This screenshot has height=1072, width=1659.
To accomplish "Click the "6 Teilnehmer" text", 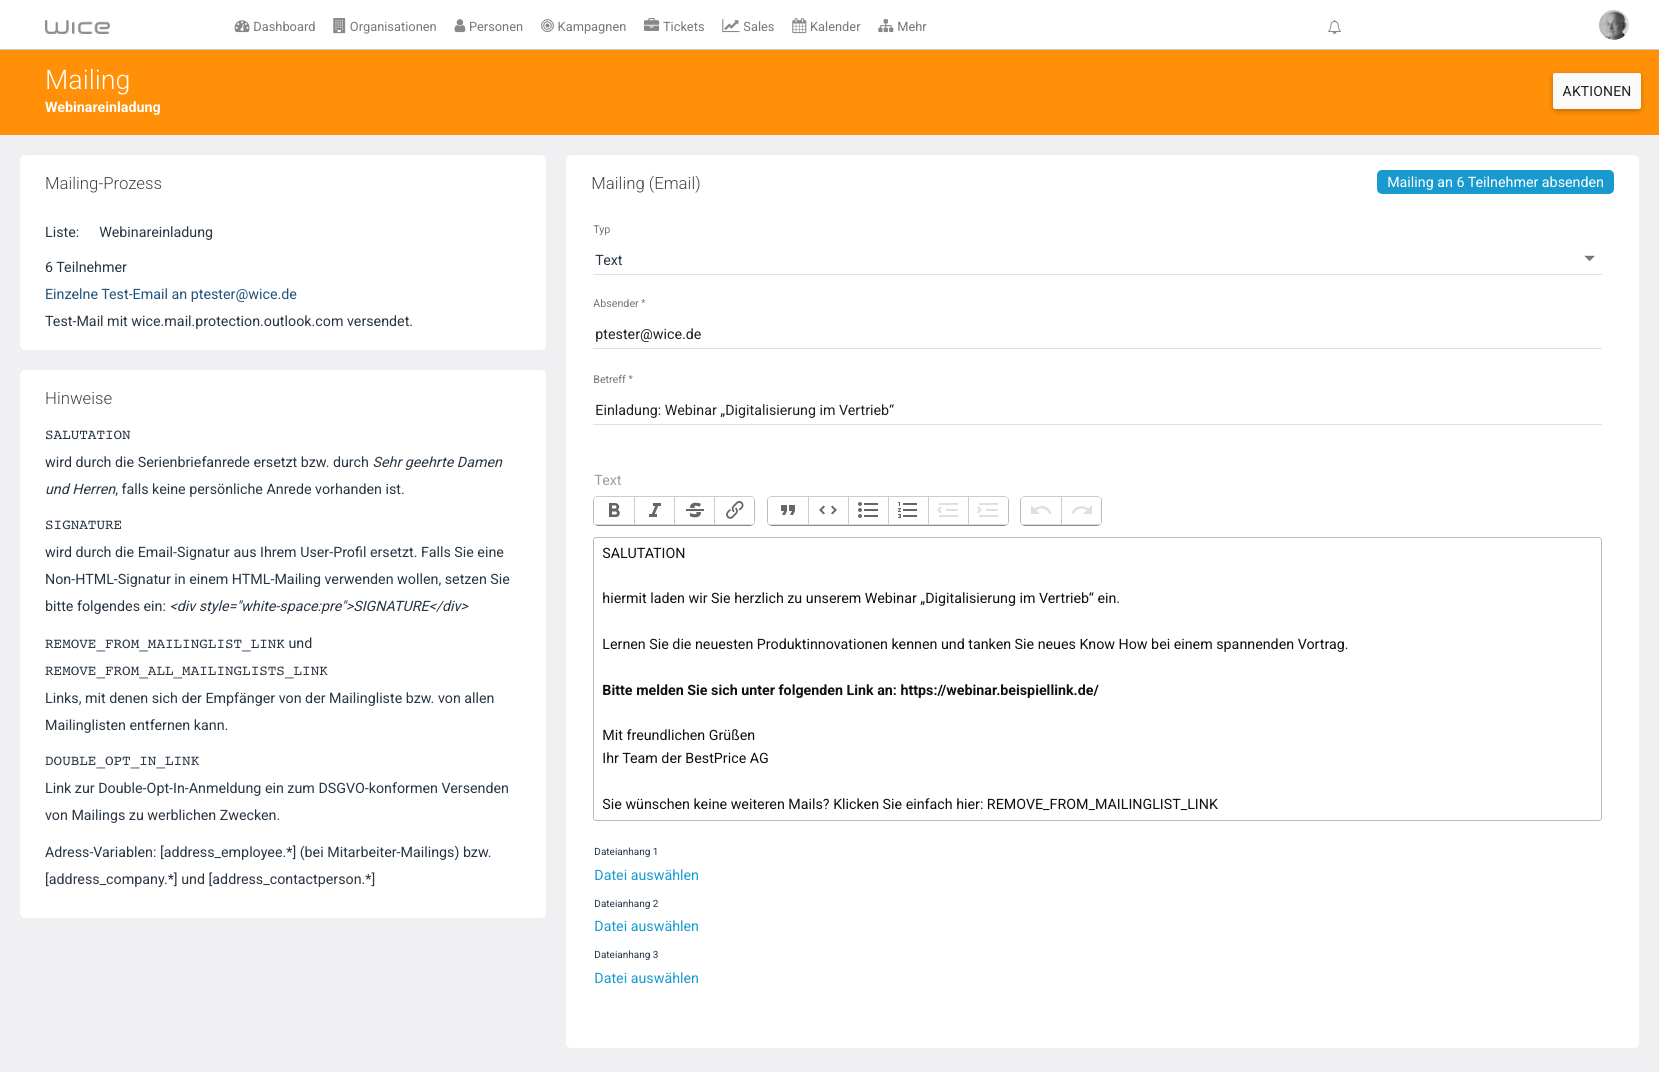I will 86,267.
